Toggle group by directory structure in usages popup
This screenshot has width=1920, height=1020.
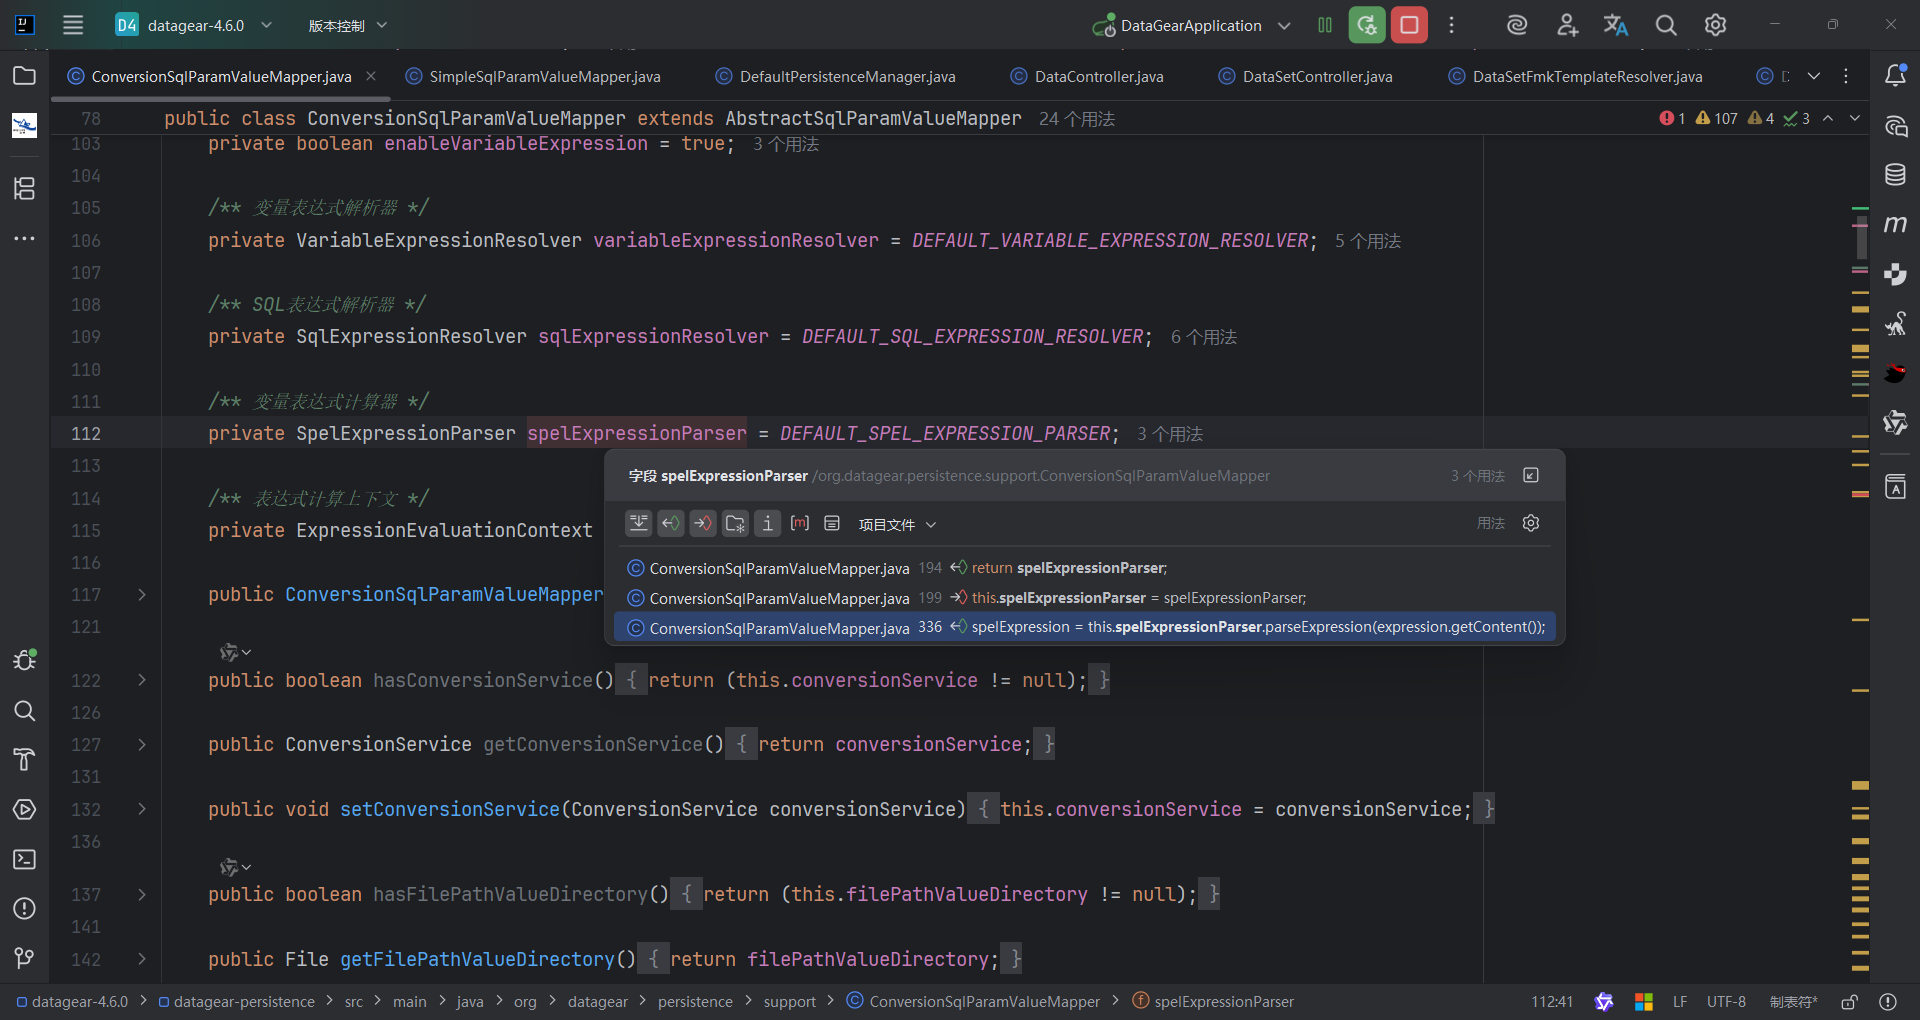(x=735, y=523)
